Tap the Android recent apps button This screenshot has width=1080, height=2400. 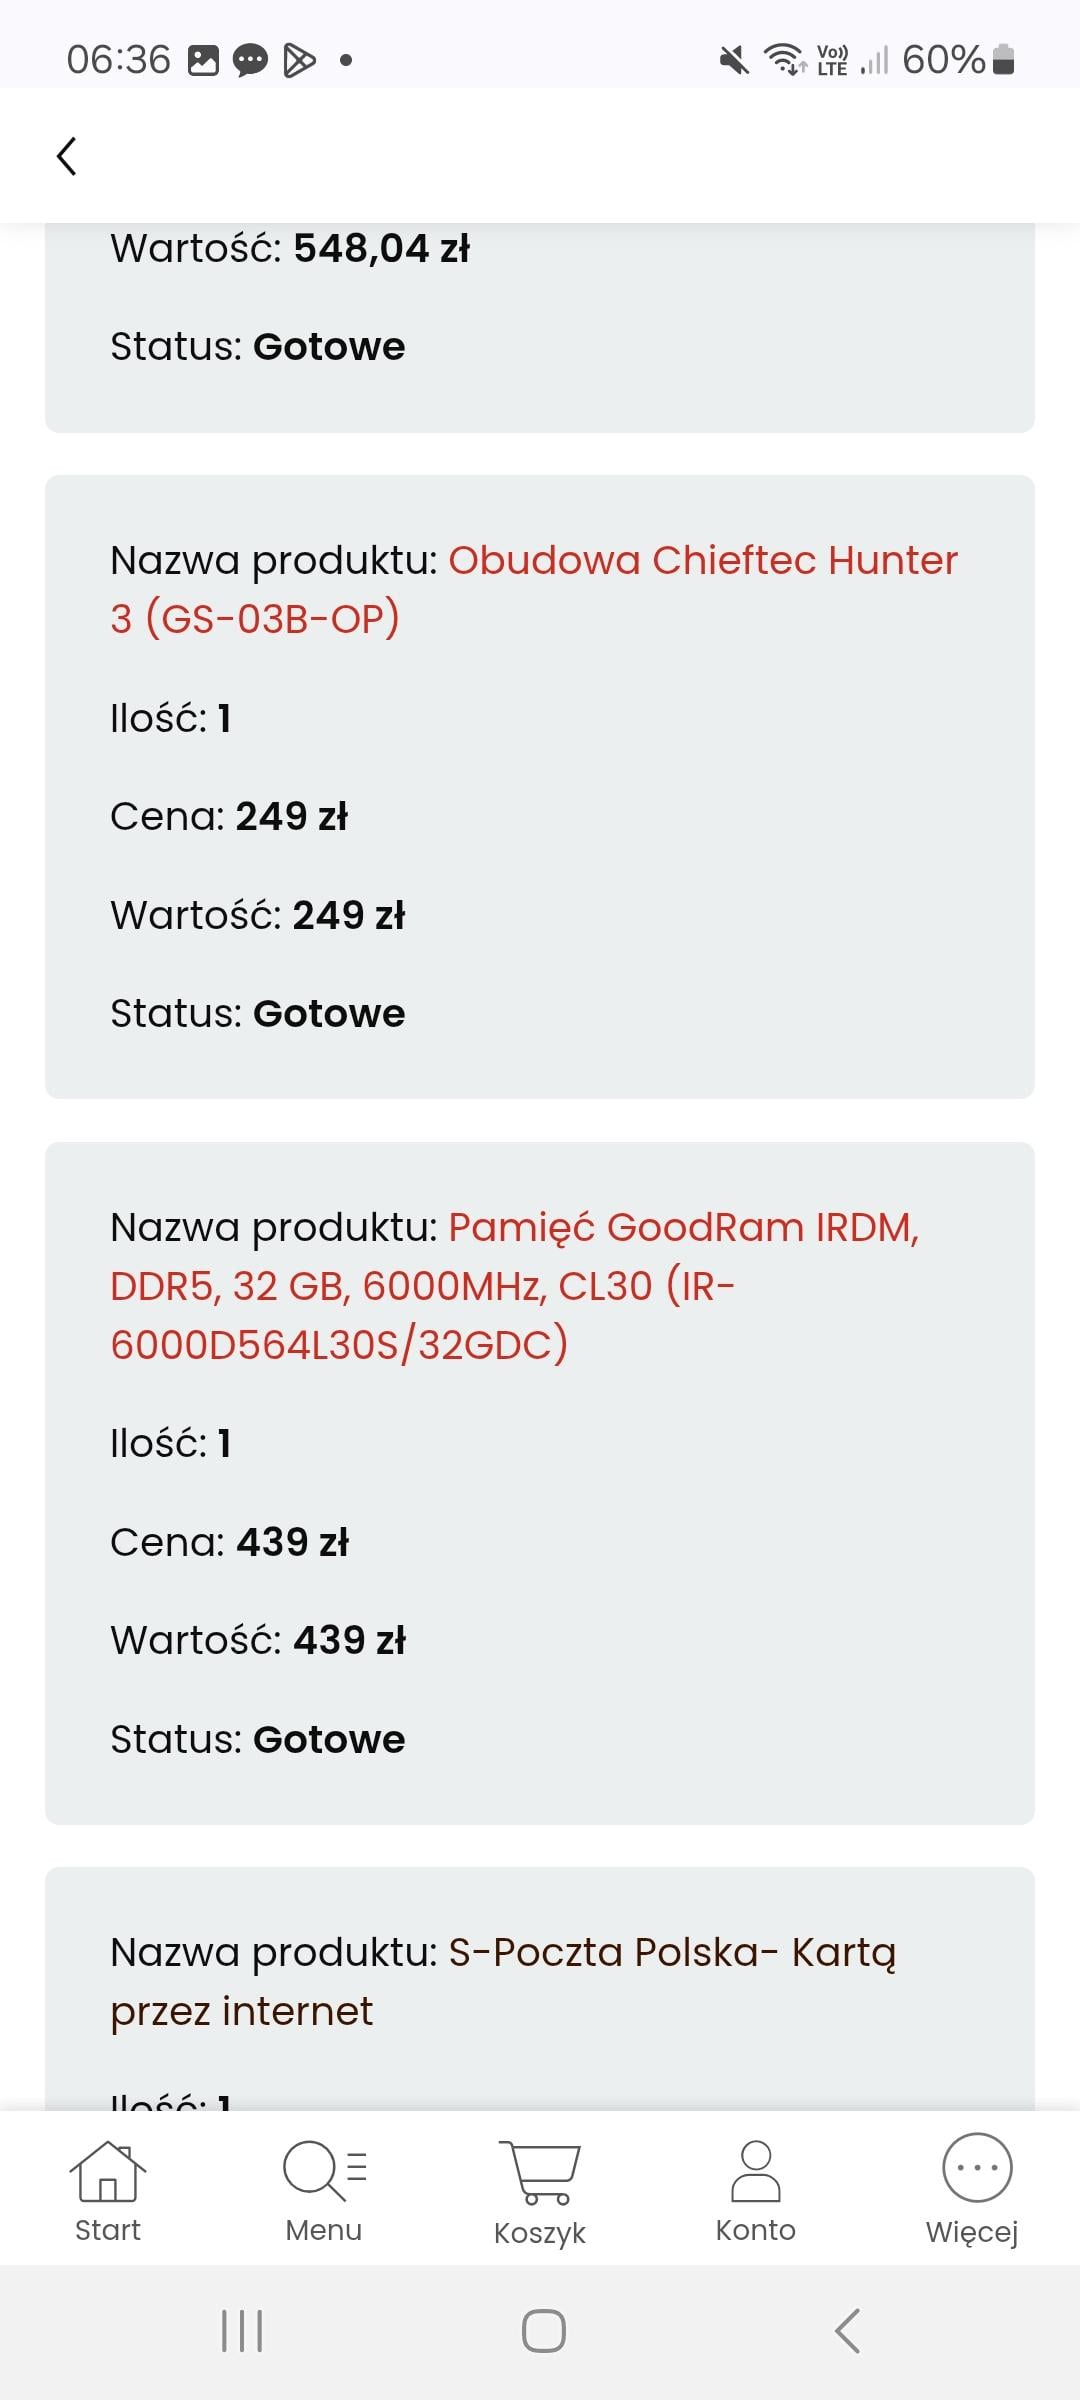coord(242,2331)
